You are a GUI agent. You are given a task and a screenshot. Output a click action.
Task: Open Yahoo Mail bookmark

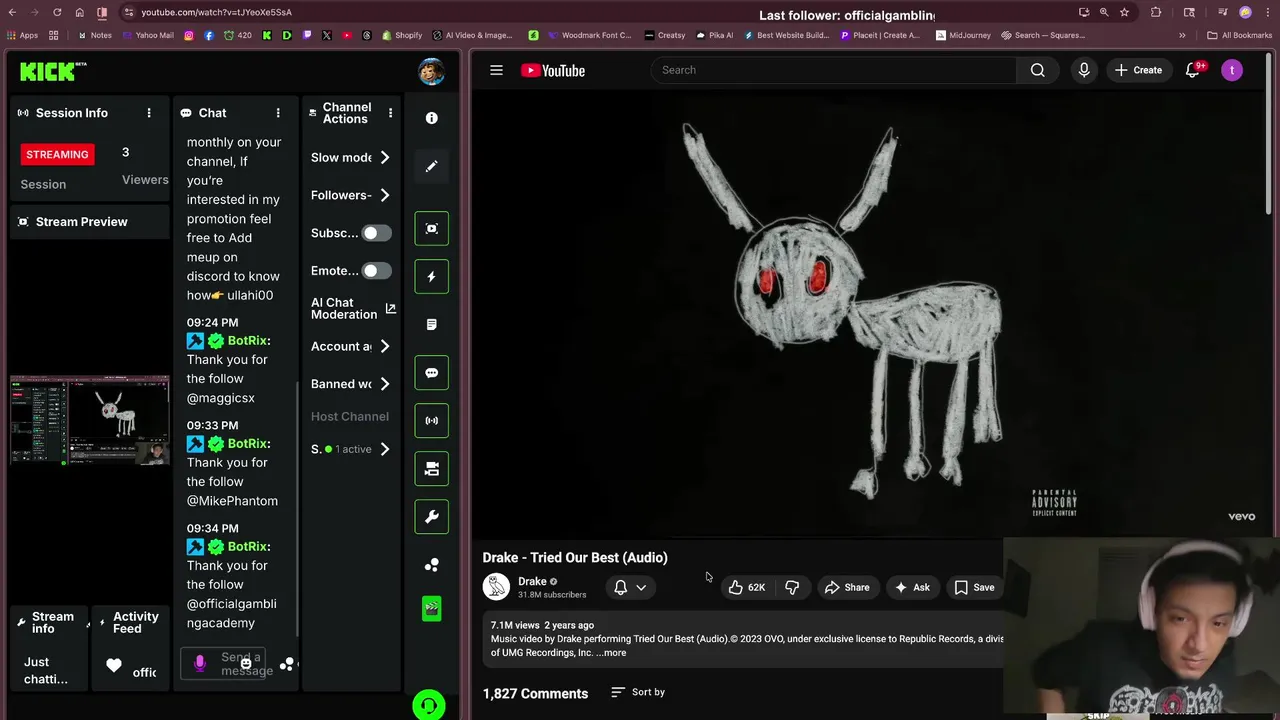pyautogui.click(x=147, y=35)
